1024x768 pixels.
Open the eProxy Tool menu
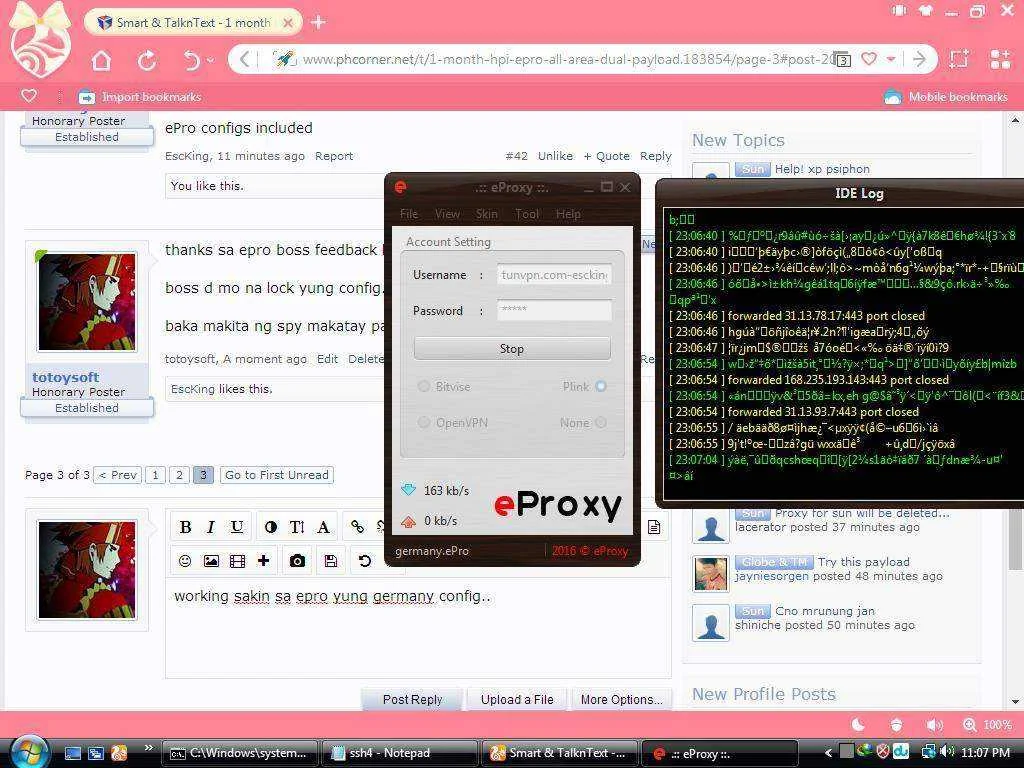coord(527,214)
